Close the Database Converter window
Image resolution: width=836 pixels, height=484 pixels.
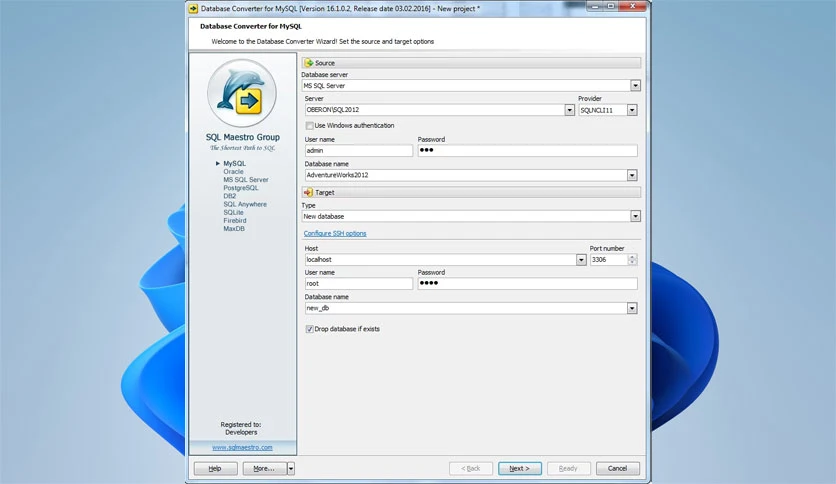click(x=632, y=6)
